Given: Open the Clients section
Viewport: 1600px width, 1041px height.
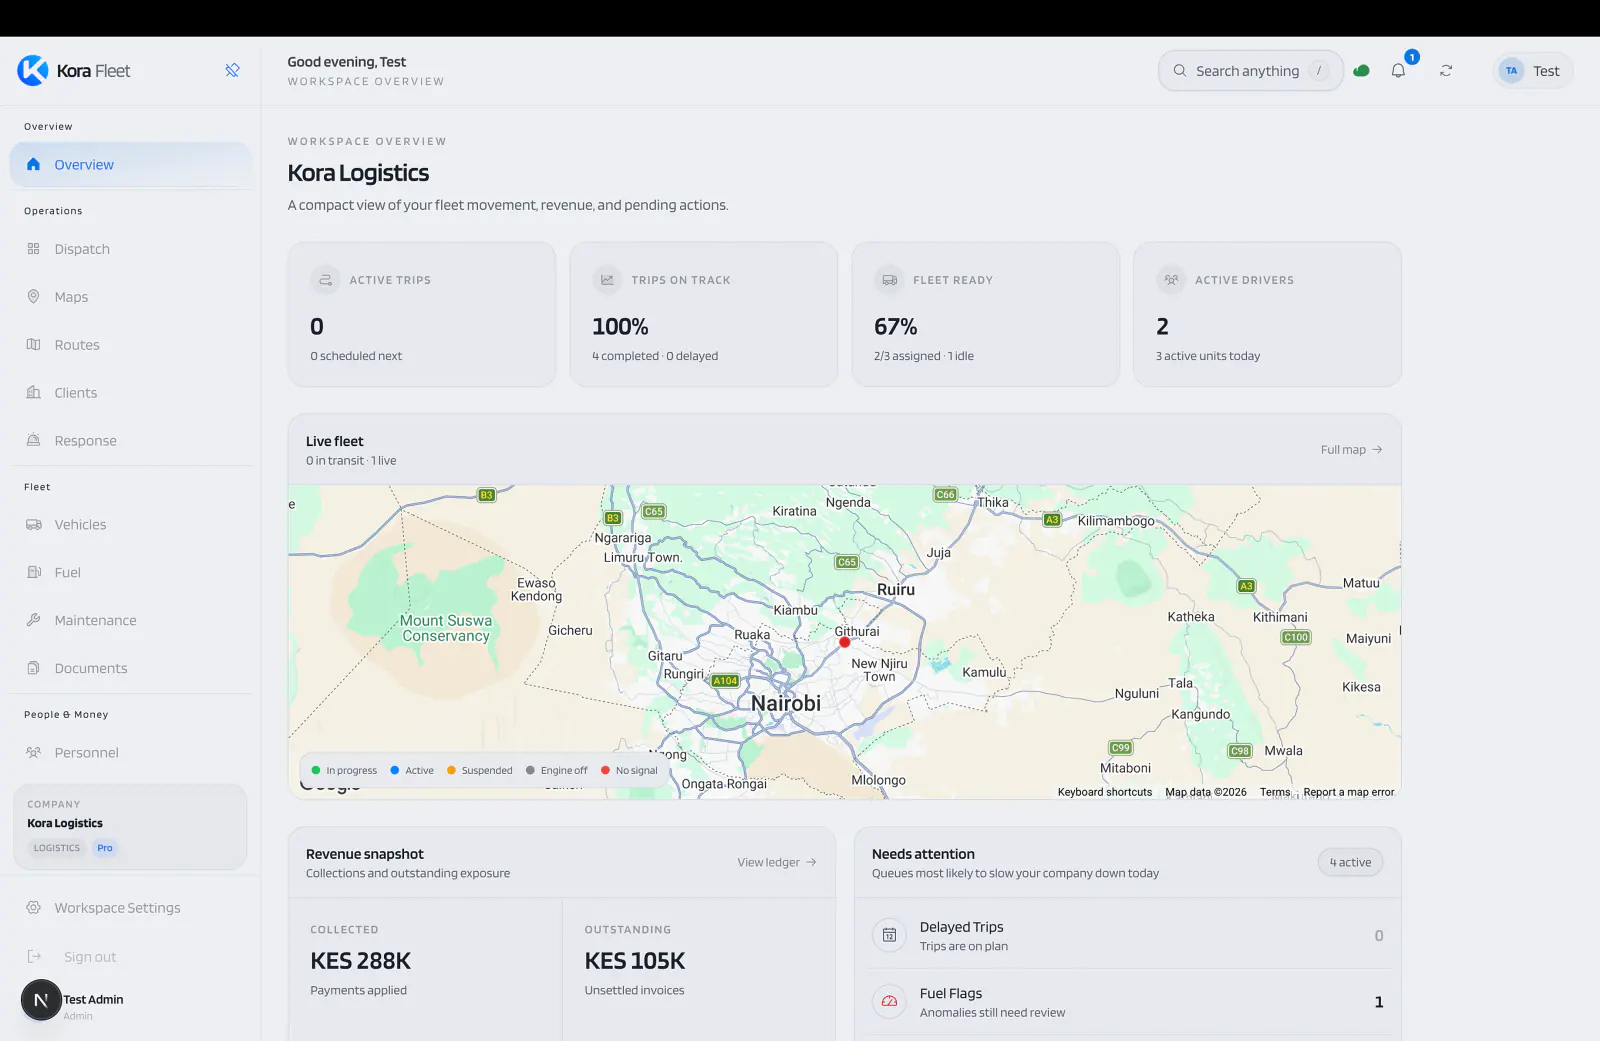Looking at the screenshot, I should [131, 393].
